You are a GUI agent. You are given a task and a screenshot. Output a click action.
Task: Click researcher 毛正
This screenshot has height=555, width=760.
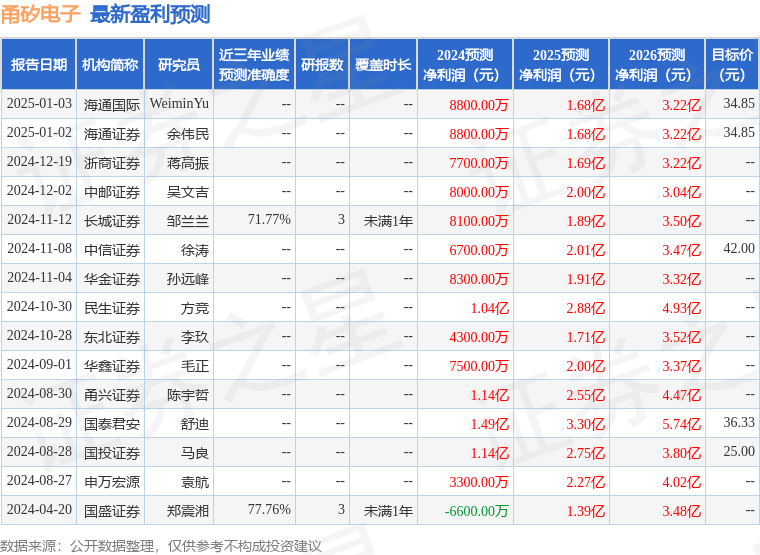[x=195, y=366]
